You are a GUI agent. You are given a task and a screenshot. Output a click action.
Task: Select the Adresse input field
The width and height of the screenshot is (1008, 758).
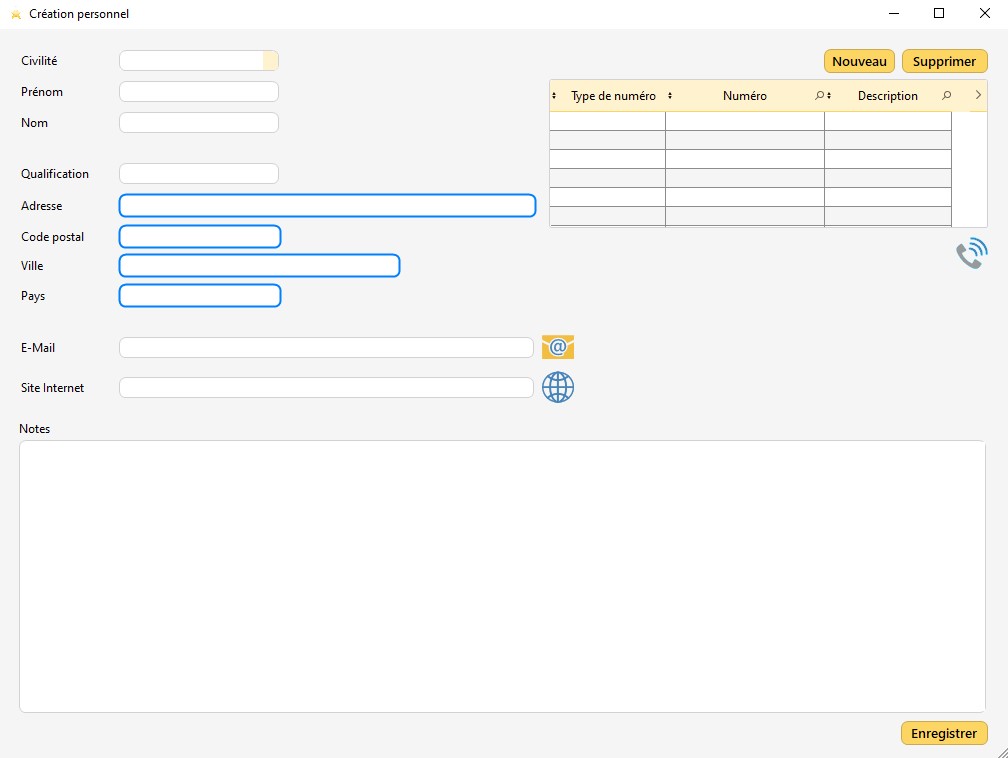327,206
